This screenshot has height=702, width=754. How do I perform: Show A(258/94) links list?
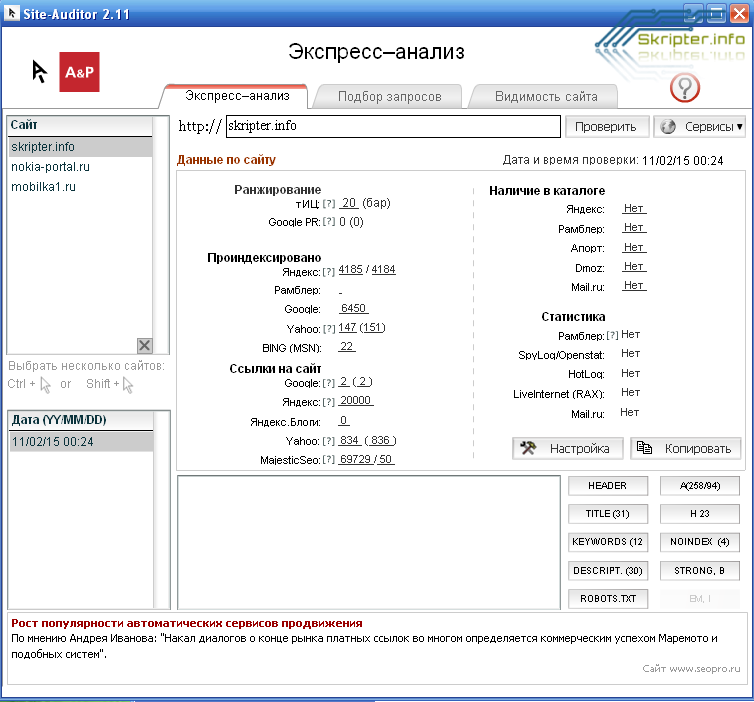(x=700, y=486)
